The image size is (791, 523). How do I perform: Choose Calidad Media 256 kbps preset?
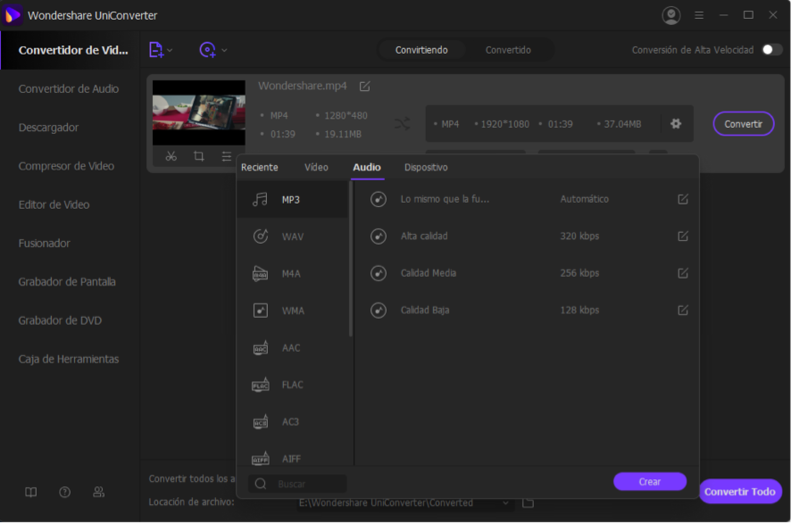527,273
